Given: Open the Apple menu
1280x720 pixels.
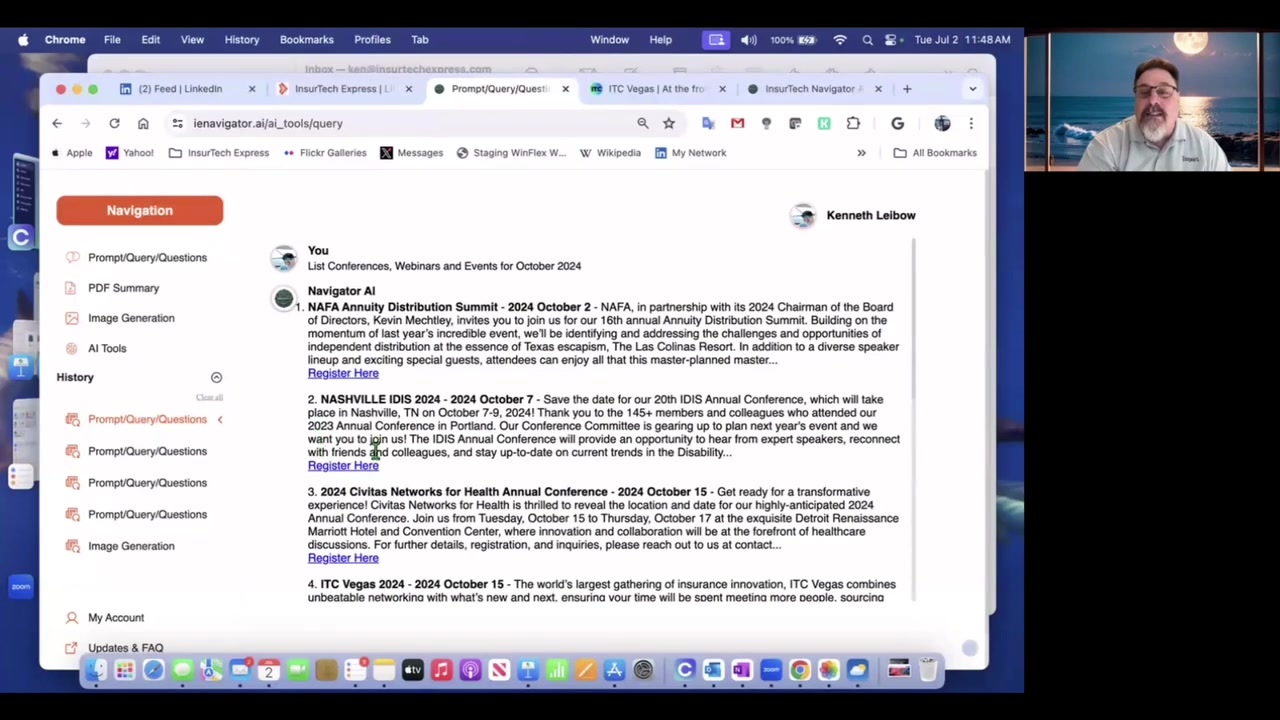Looking at the screenshot, I should [x=23, y=40].
